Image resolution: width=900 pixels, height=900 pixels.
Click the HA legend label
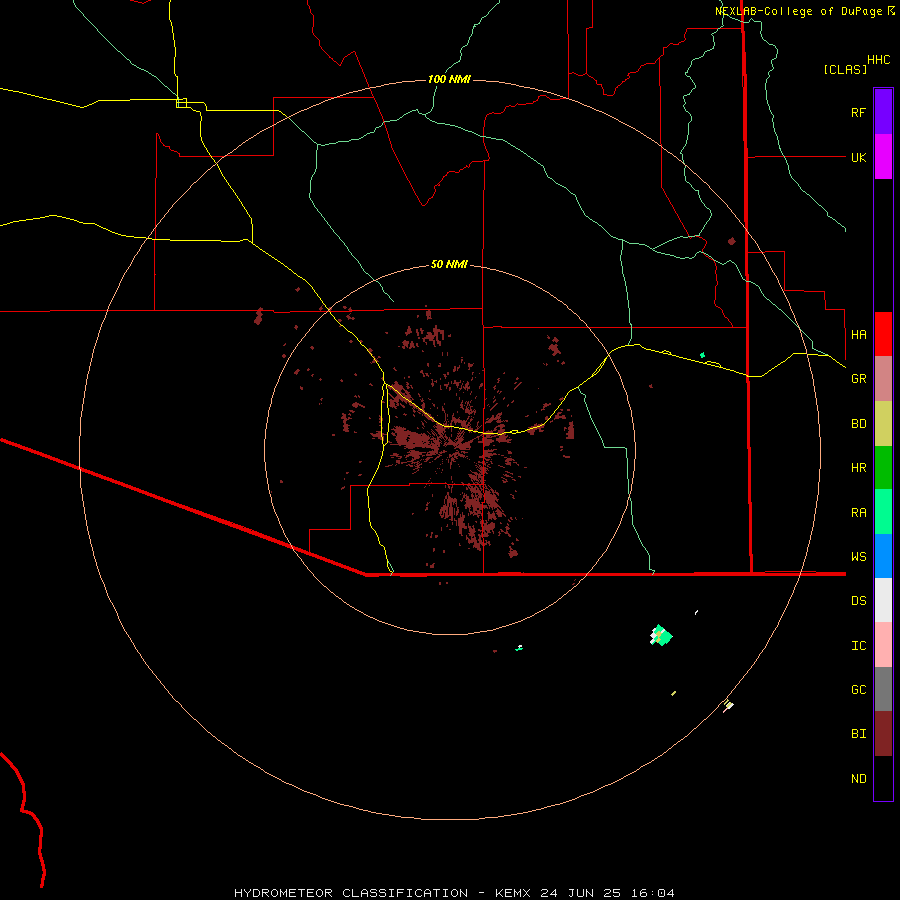858,335
